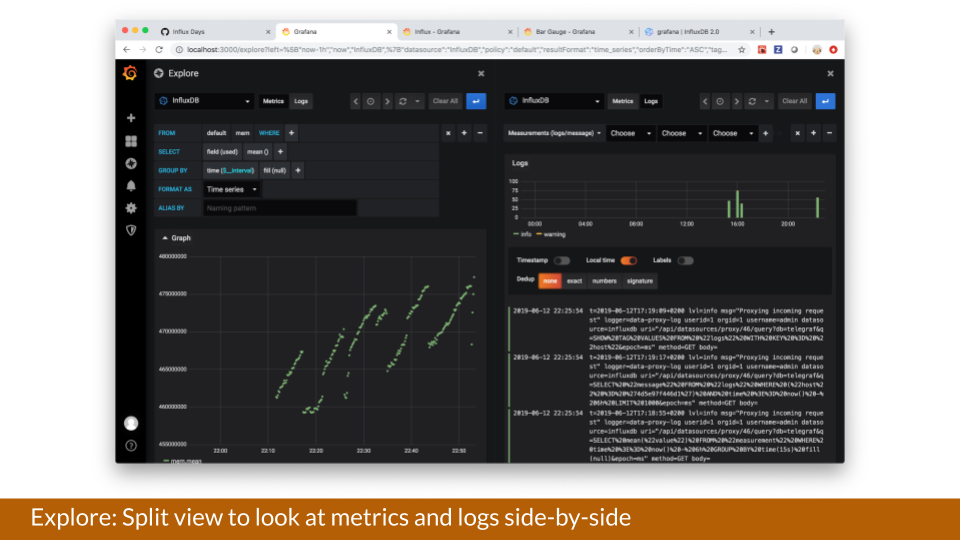The image size is (960, 540).
Task: Open Dashboards from the sidebar grid icon
Action: [x=130, y=141]
